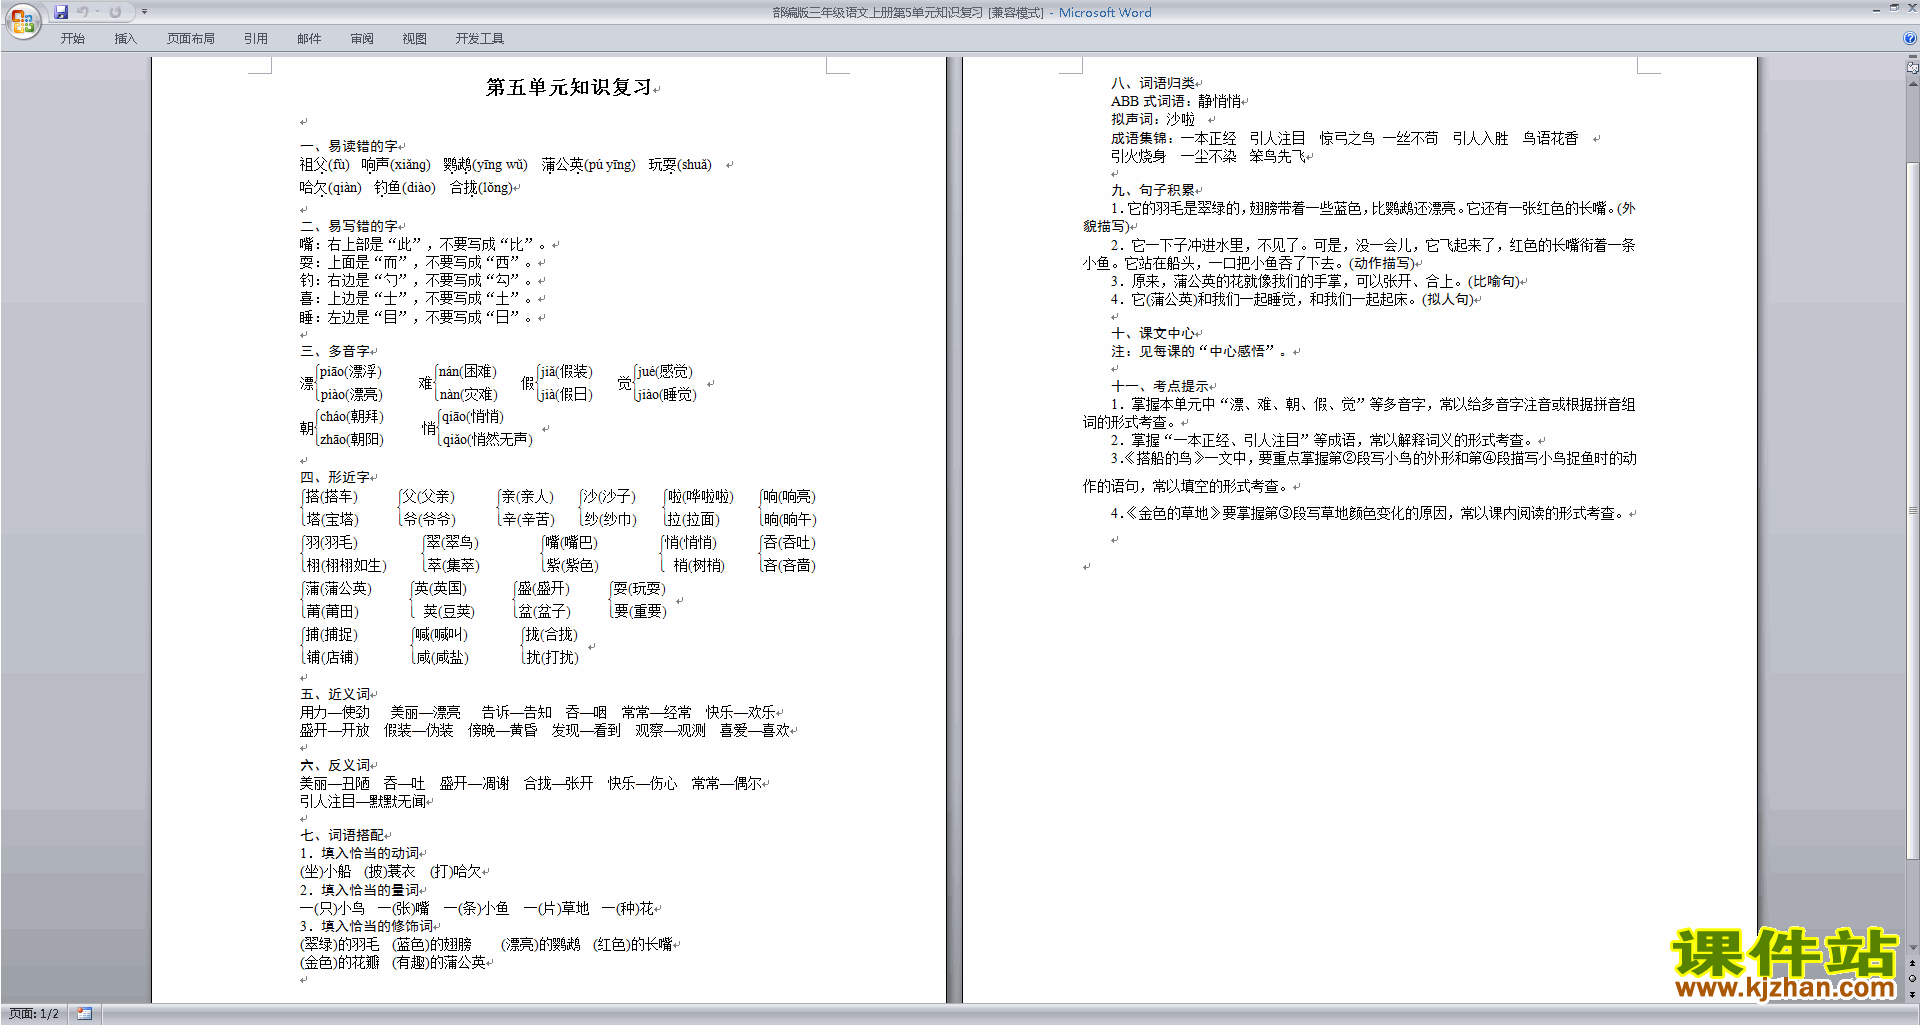Click heading 二、易写错的字
Screen dimensions: 1920x1025
349,226
